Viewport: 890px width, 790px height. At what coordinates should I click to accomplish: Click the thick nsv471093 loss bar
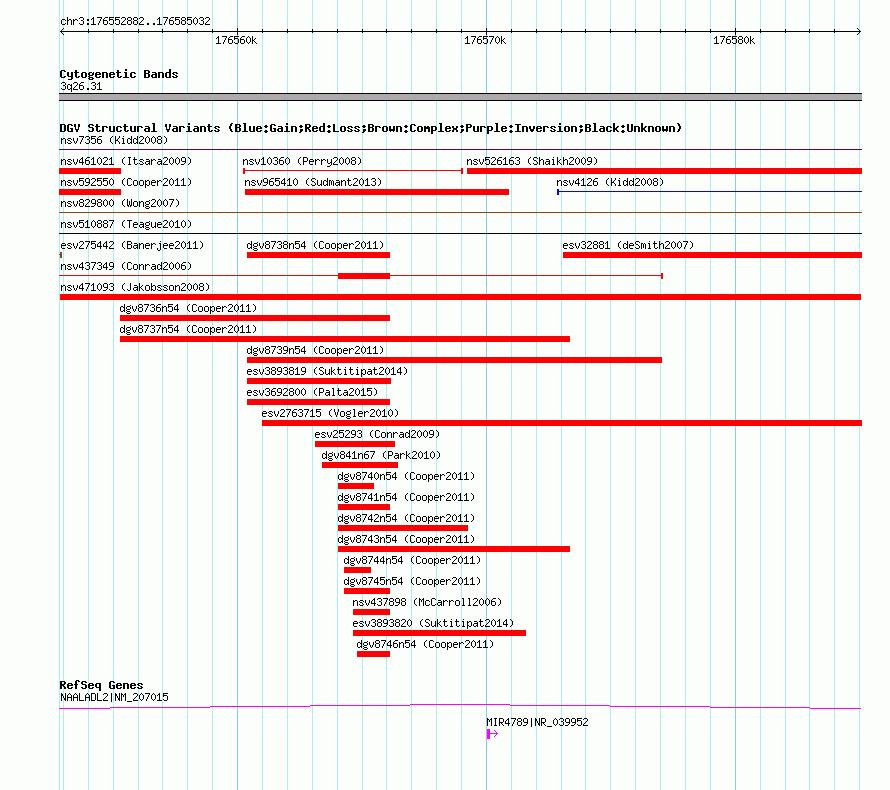point(460,297)
